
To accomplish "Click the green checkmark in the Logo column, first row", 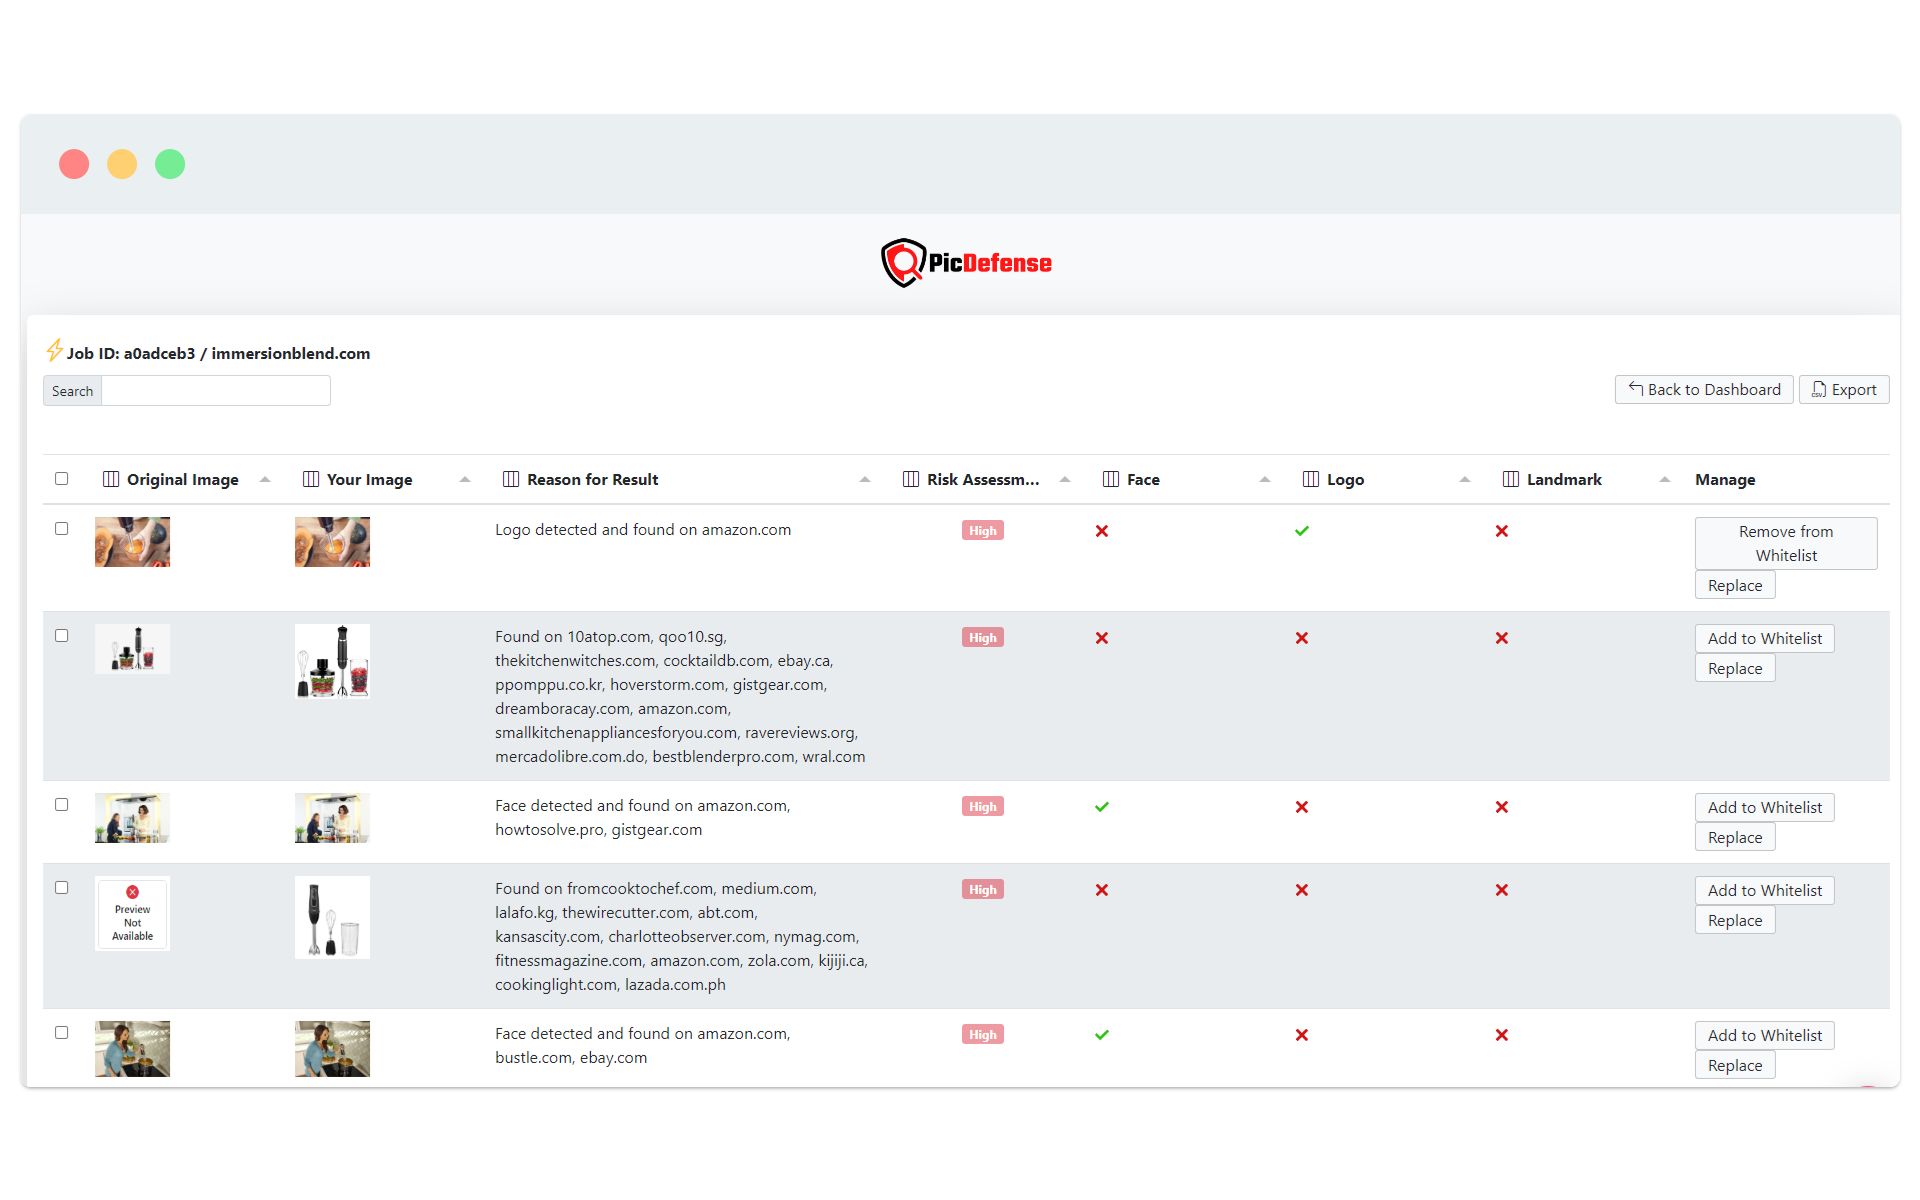I will 1302,531.
